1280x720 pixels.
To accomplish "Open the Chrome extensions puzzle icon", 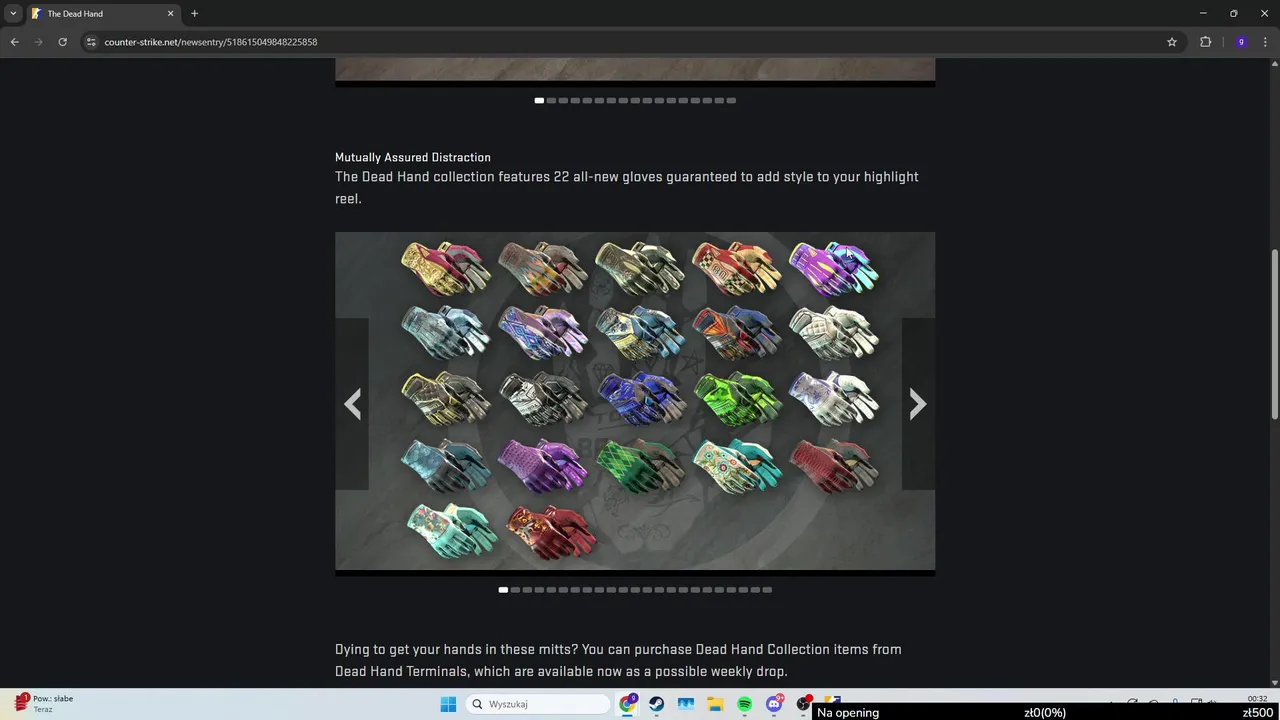I will tap(1205, 42).
